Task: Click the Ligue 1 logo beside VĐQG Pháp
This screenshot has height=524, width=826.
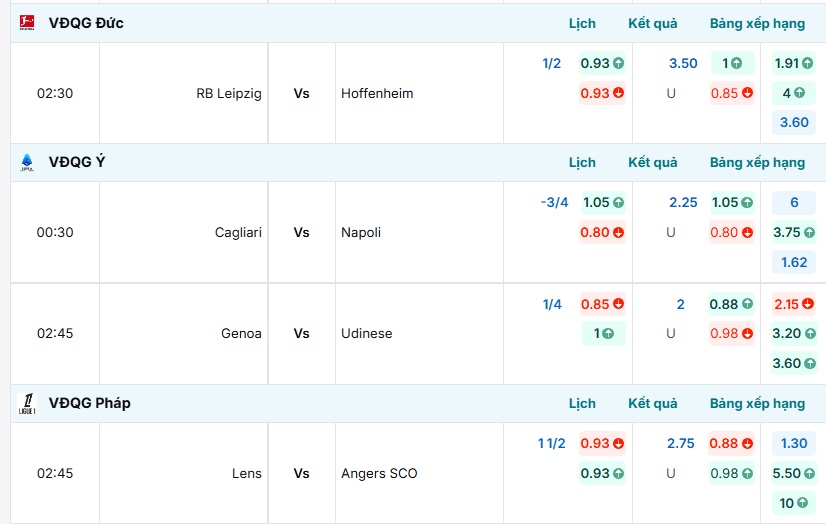Action: point(27,403)
